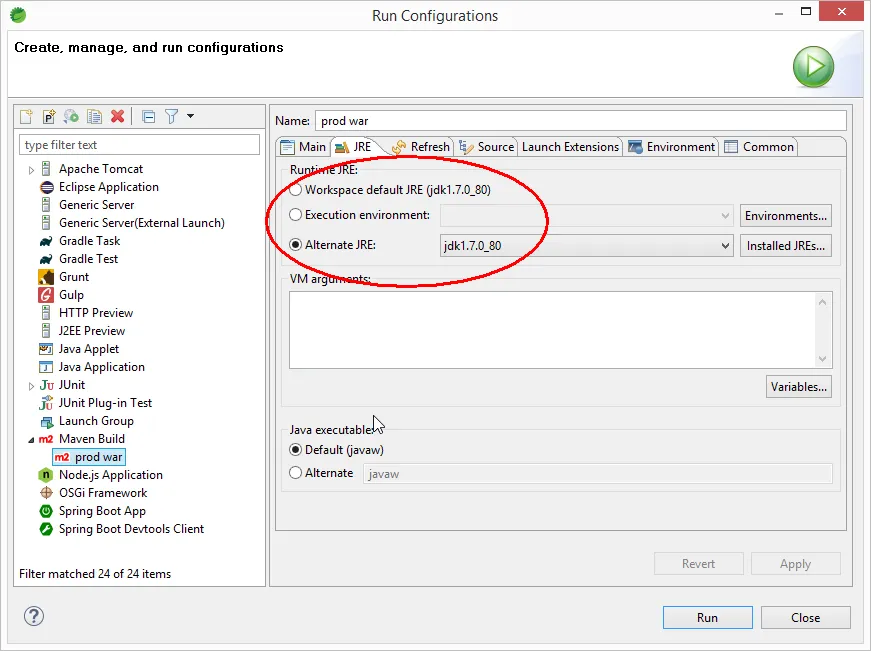871x651 pixels.
Task: Select JUnit Plug-in Test icon
Action: 46,403
